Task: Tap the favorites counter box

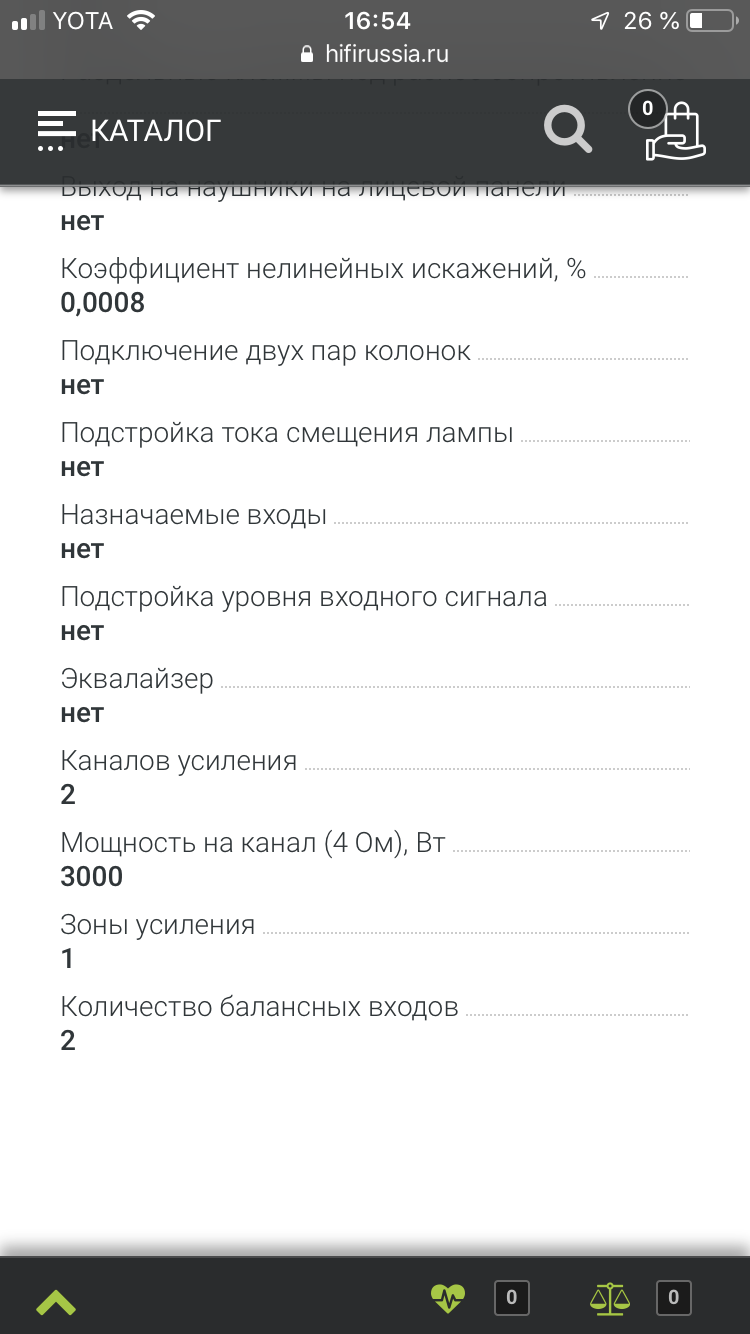Action: coord(511,1298)
